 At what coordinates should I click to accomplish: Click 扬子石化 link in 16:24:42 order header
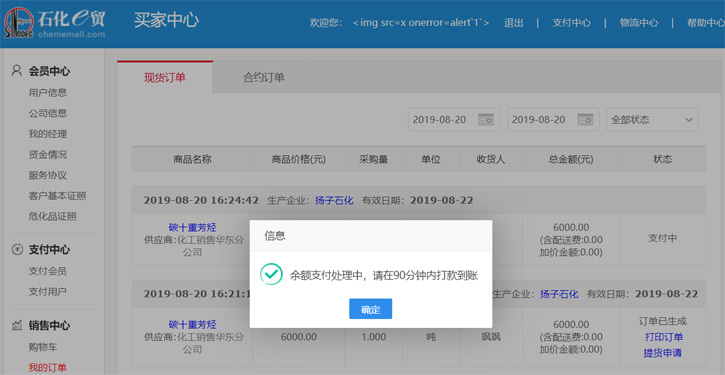point(334,200)
